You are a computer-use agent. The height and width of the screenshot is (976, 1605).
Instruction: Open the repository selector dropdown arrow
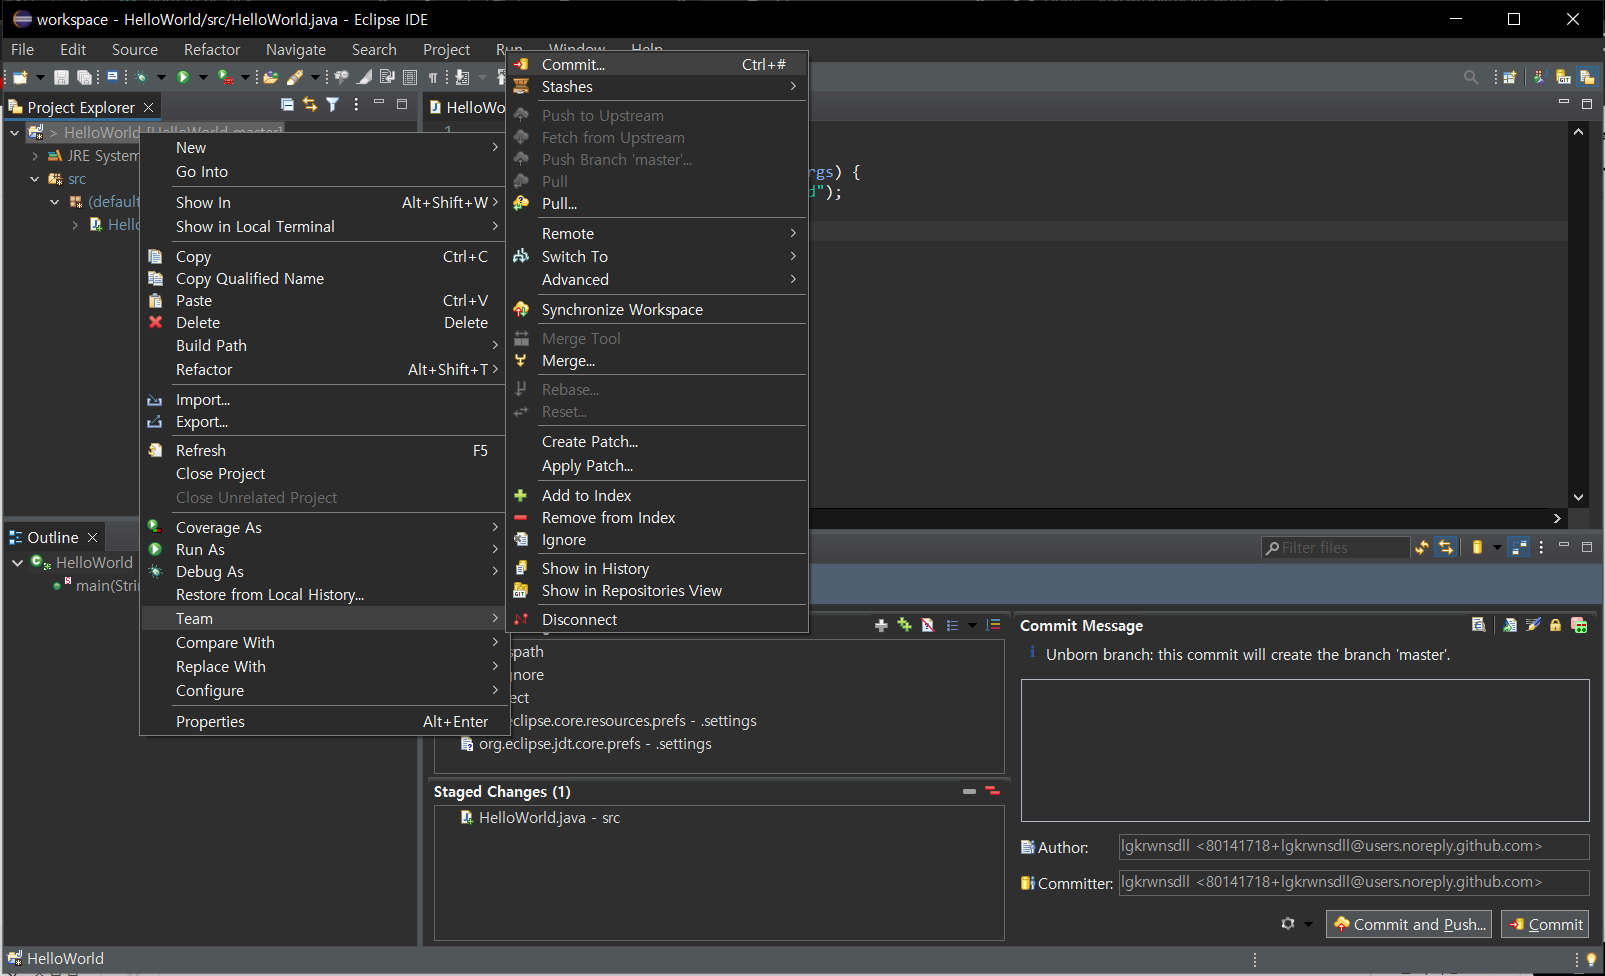coord(1497,547)
